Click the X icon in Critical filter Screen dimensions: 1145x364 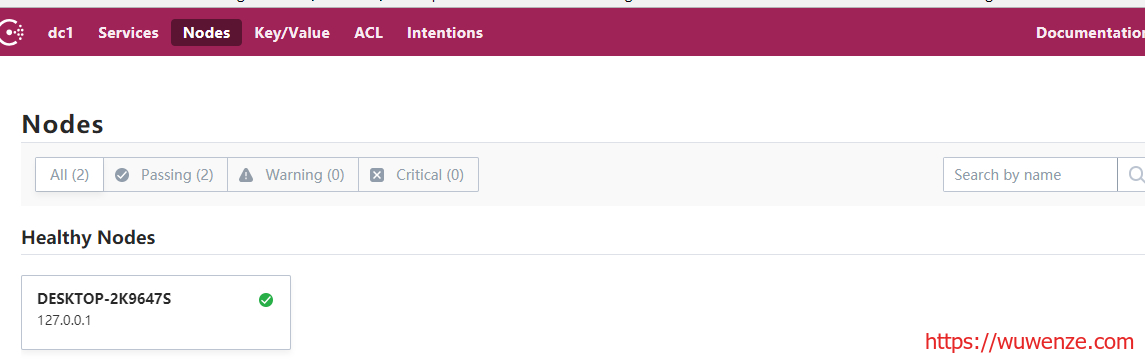click(377, 175)
